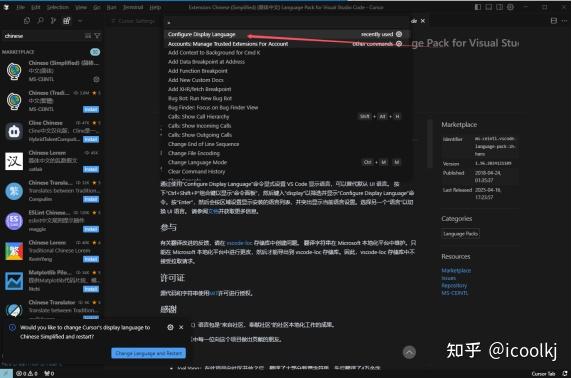
Task: Configure keybinding gear on other commands row
Action: [399, 44]
